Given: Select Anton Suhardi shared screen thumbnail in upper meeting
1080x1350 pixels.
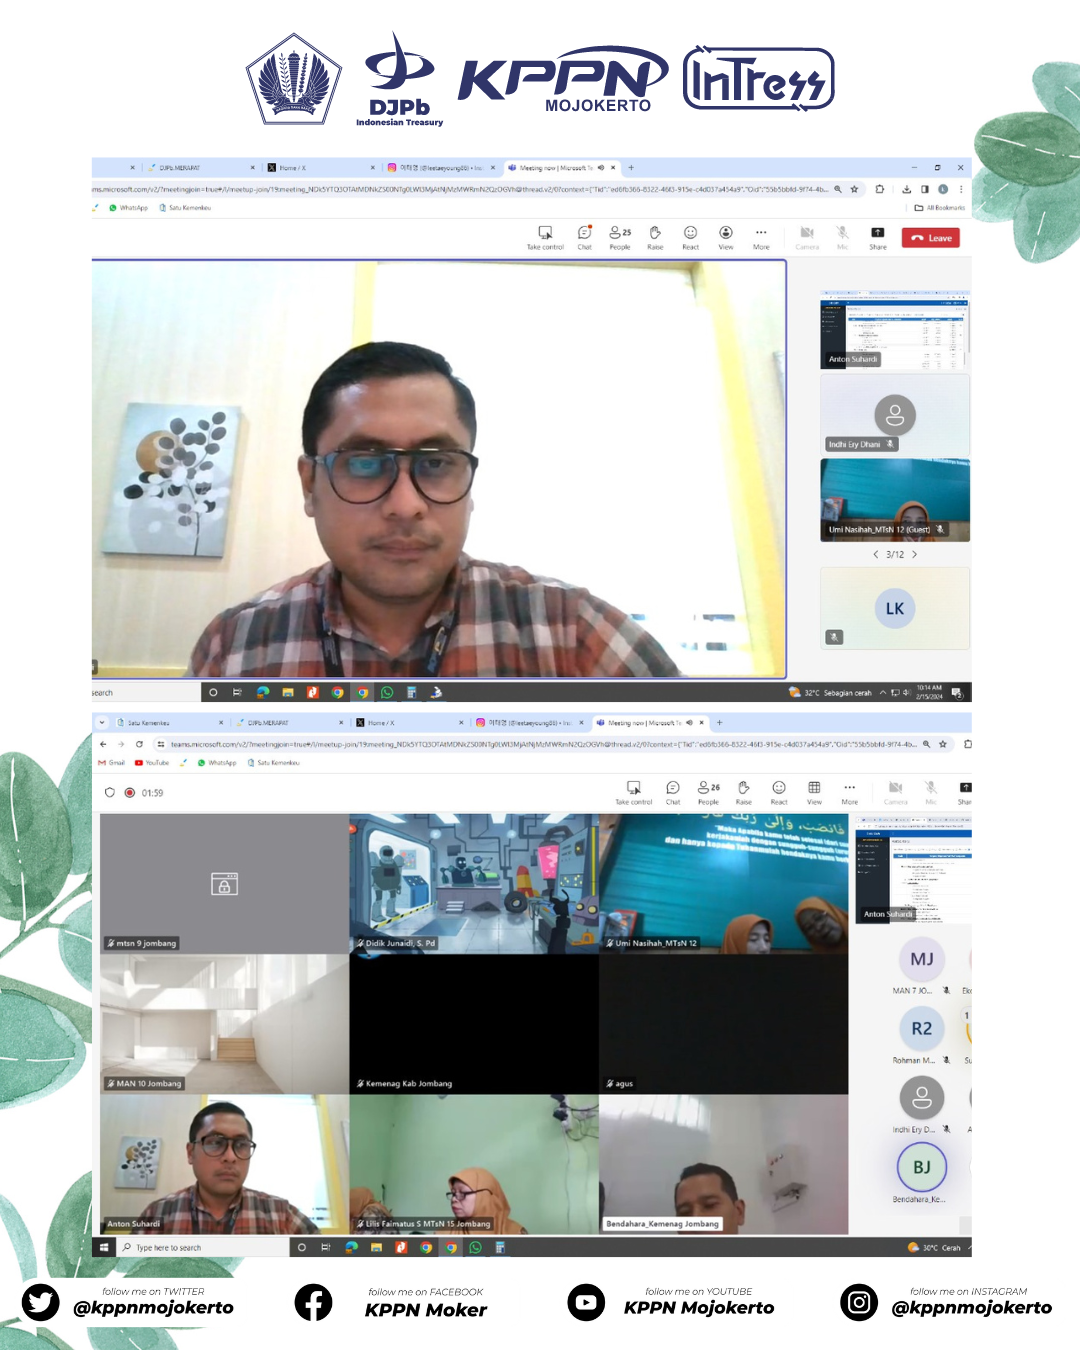Looking at the screenshot, I should pos(895,330).
